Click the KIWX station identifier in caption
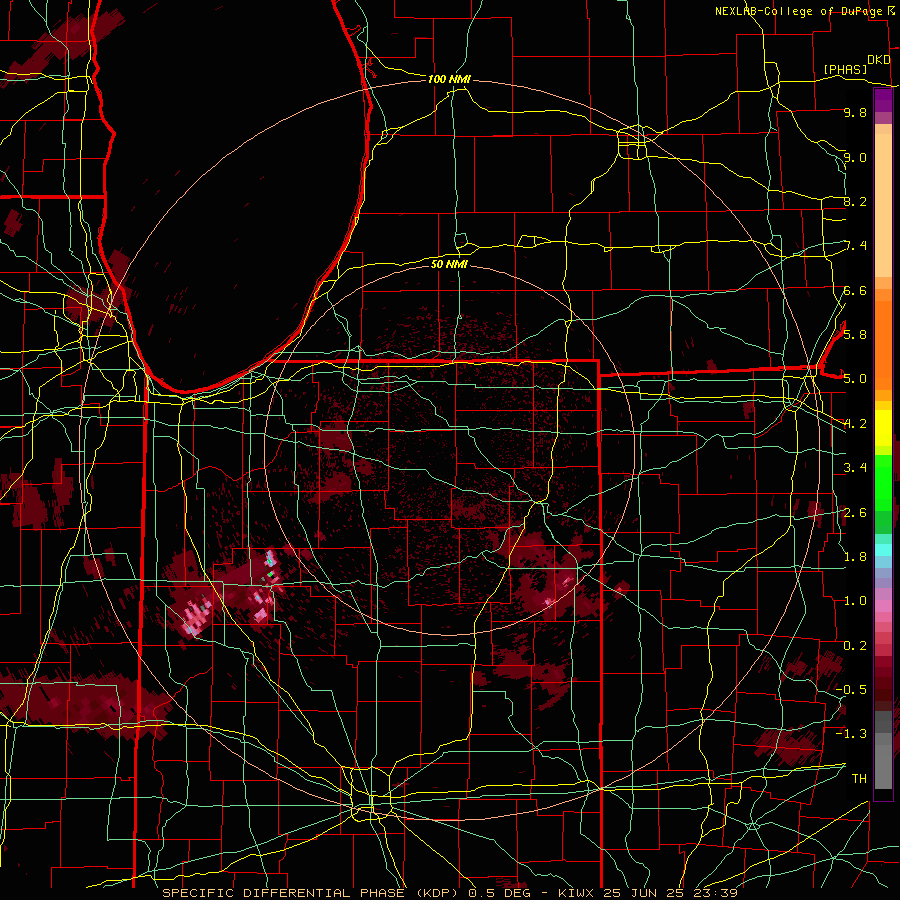This screenshot has height=900, width=900. 576,893
